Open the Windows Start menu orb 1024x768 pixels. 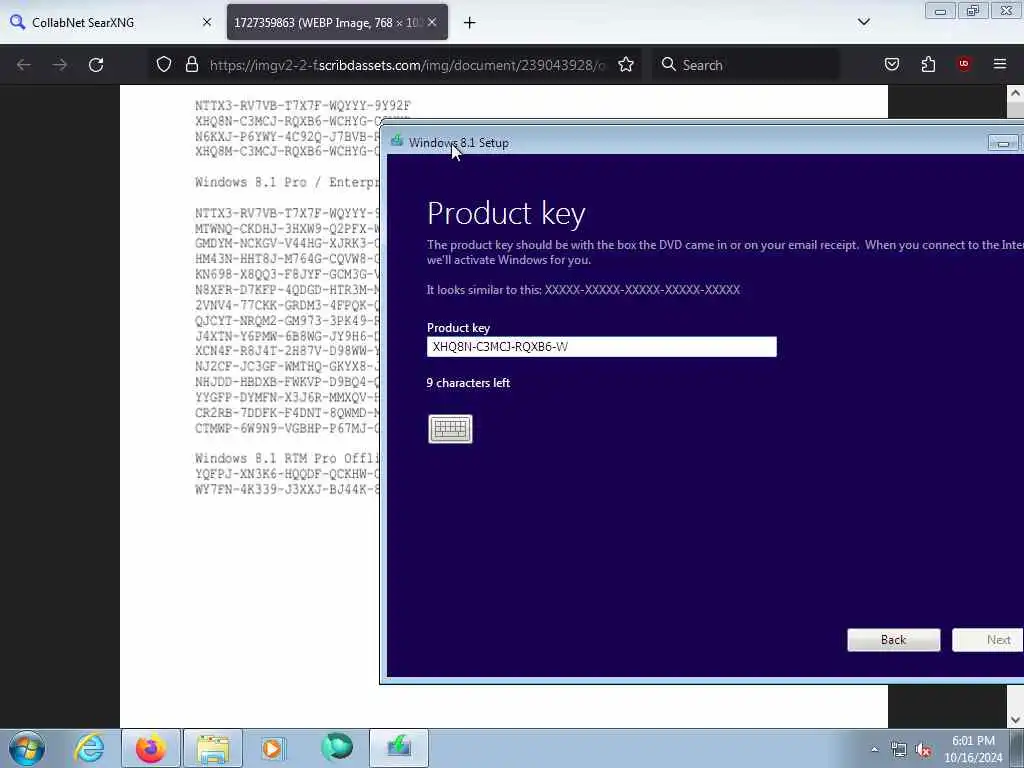tap(27, 748)
